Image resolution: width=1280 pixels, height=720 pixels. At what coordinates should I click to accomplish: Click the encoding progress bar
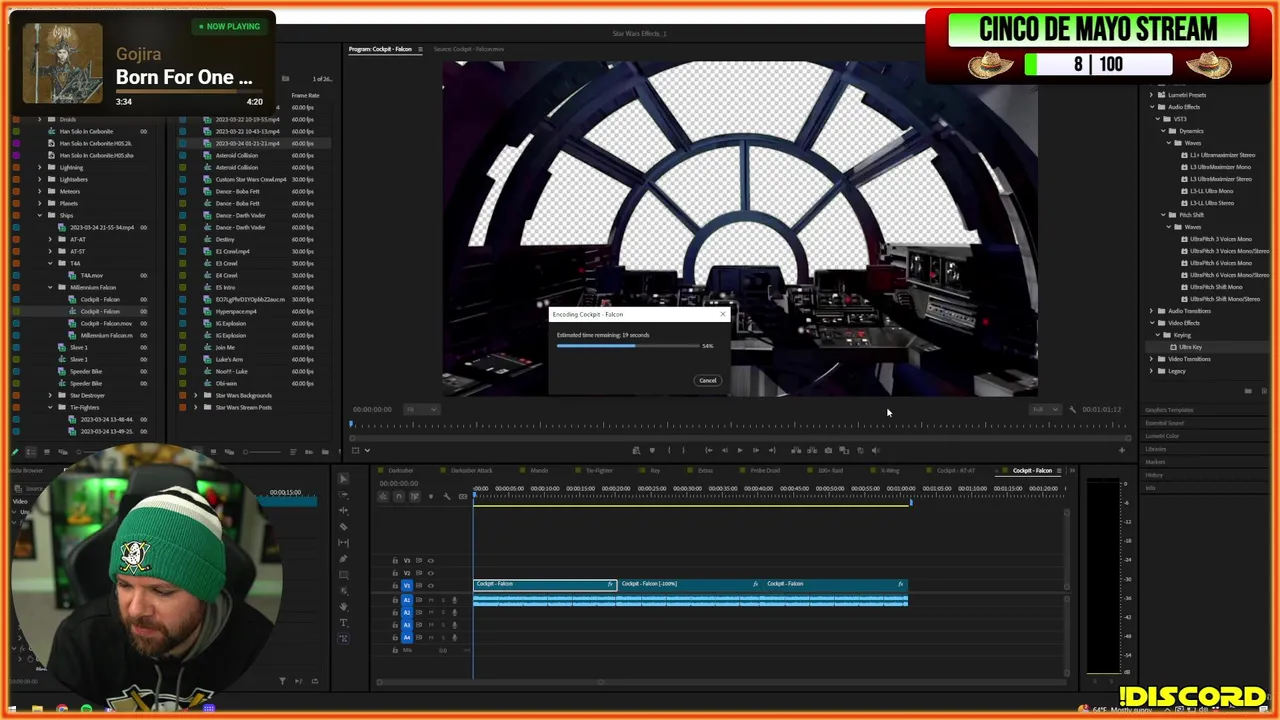tap(628, 346)
